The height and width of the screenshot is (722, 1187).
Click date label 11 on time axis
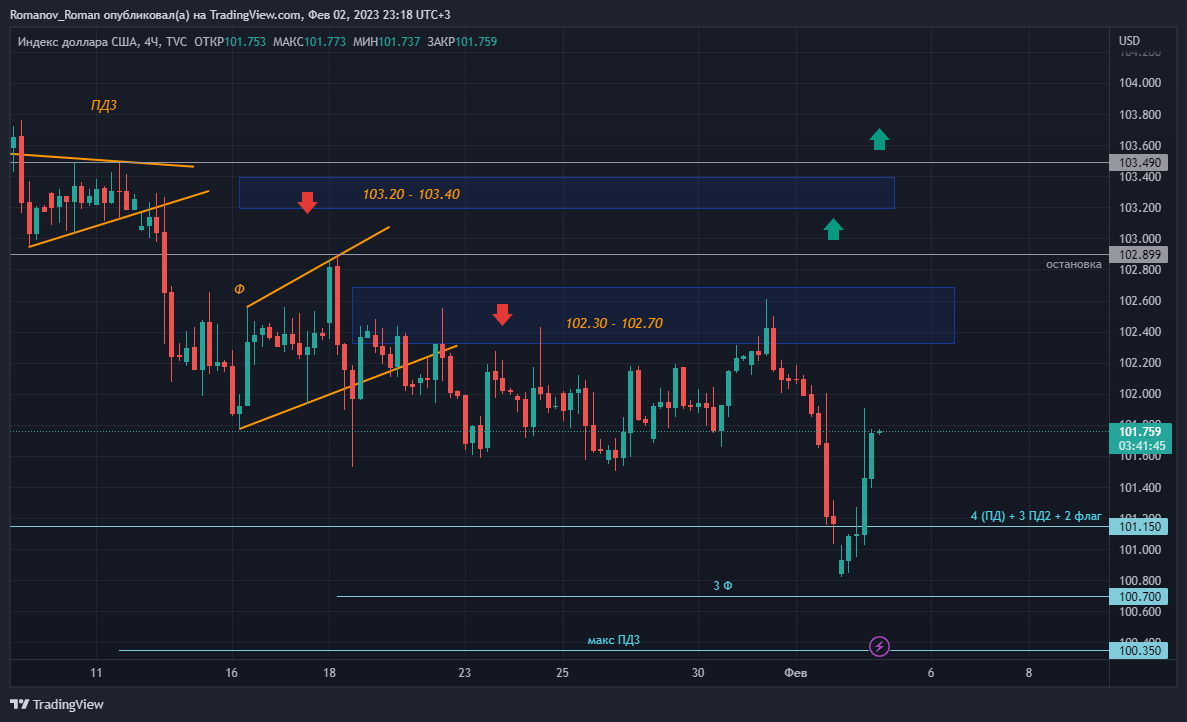click(x=96, y=673)
